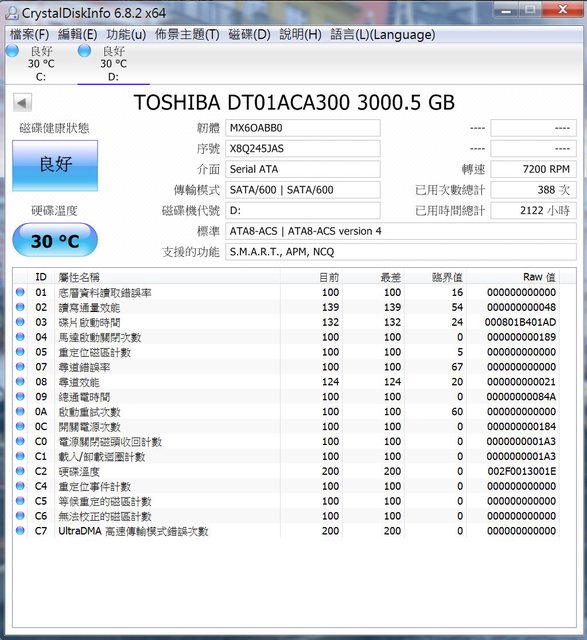This screenshot has width=587, height=640.
Task: Select the 讀寫通量效能 attribute row
Action: (286, 307)
